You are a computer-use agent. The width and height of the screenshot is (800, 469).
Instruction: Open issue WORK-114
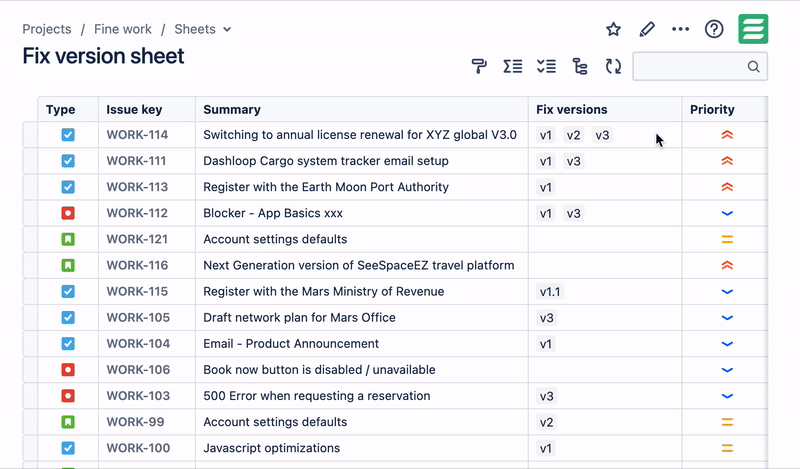(137, 135)
